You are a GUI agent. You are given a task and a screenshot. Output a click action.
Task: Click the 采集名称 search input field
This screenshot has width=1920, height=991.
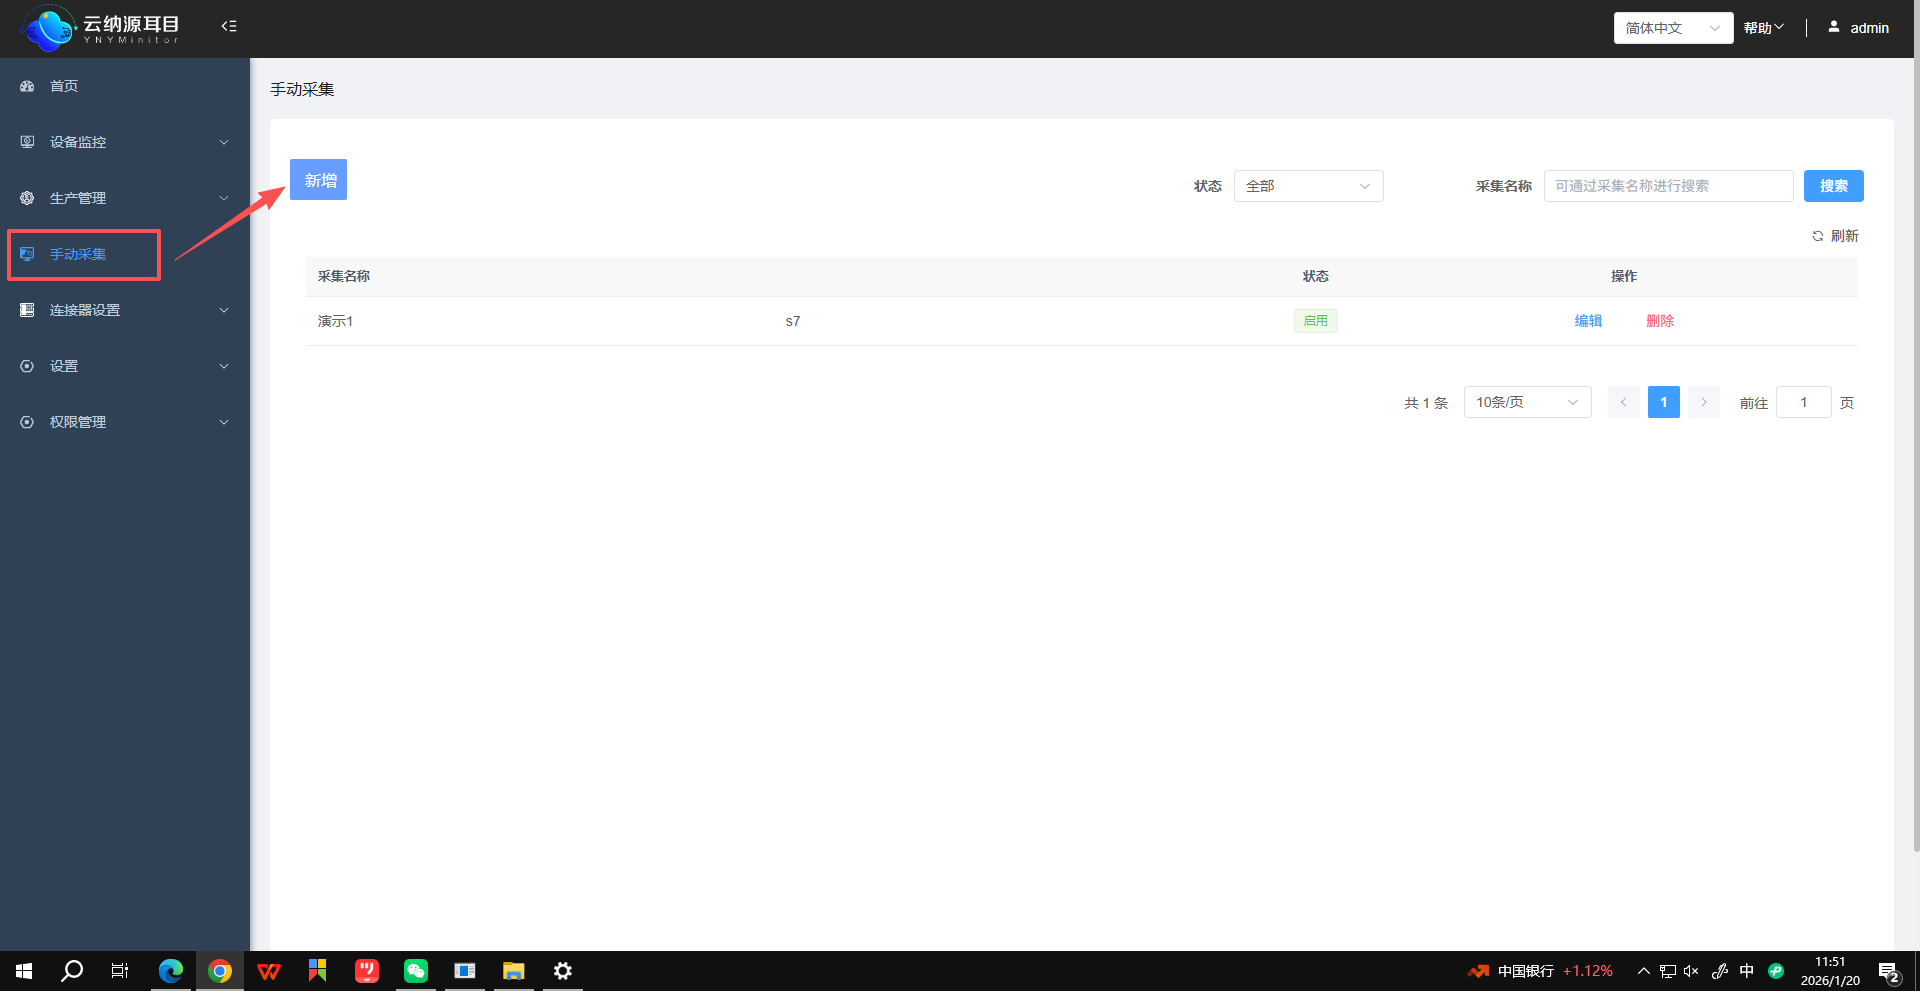(1668, 186)
